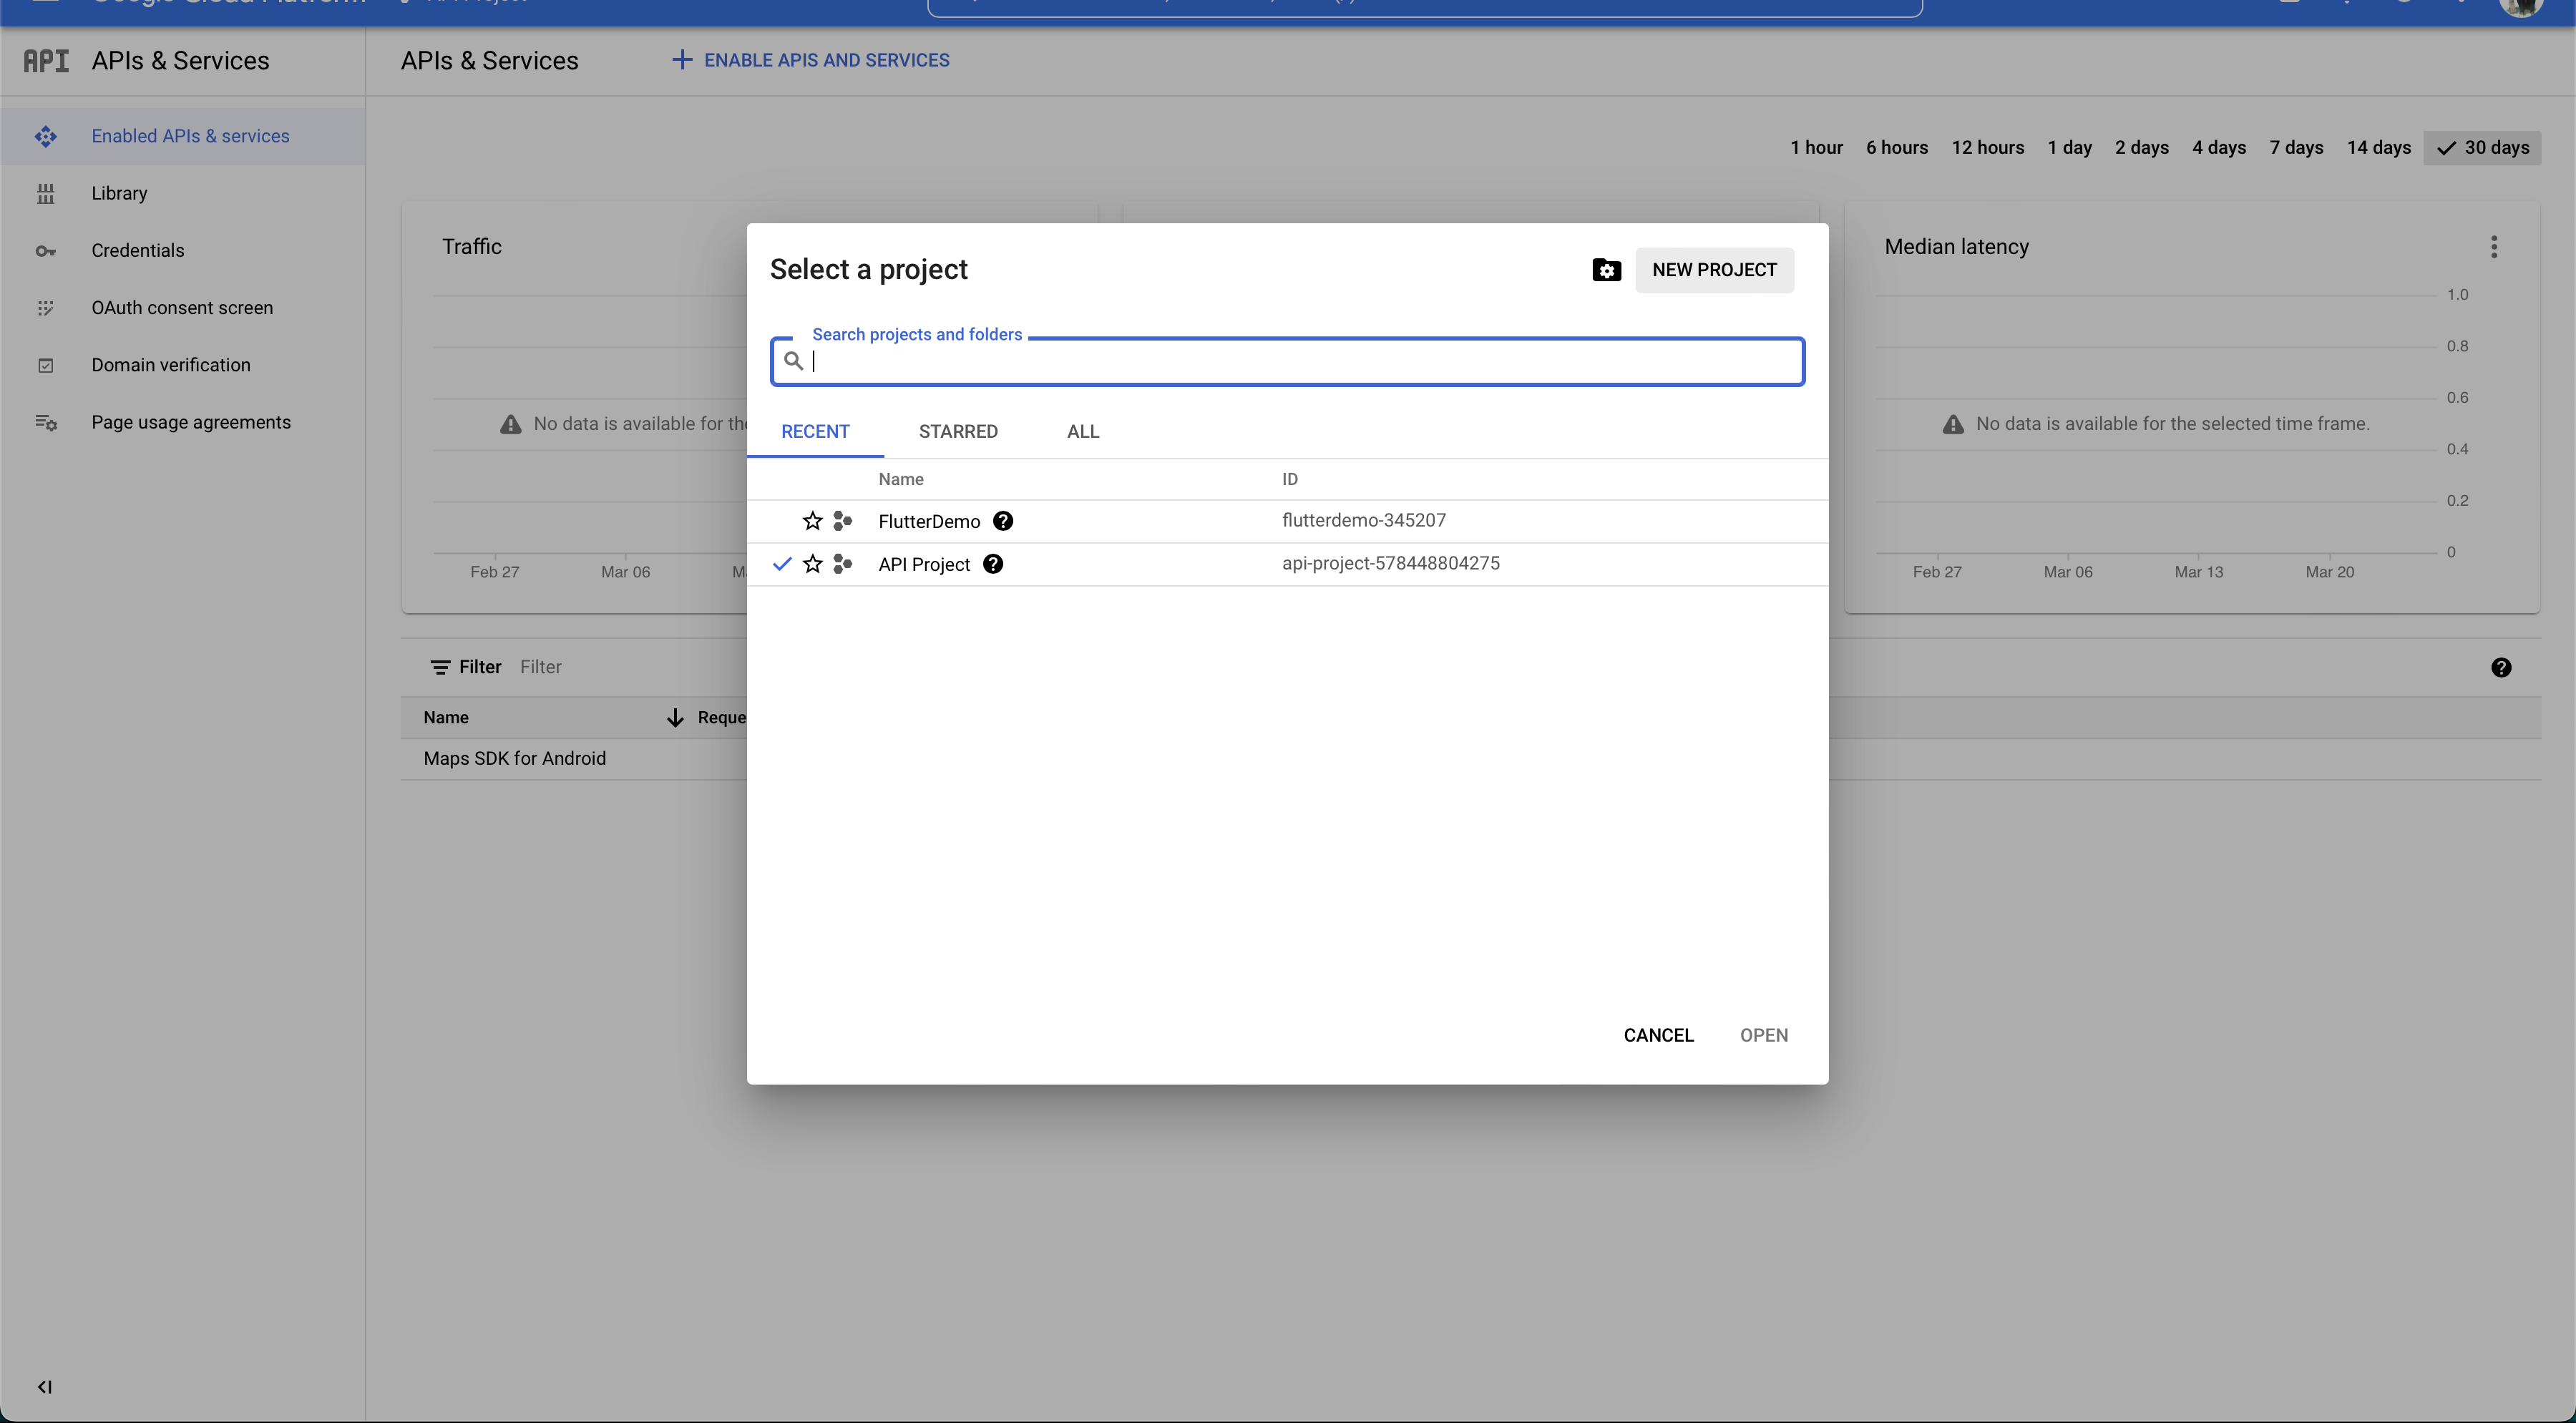
Task: Switch to the ALL tab
Action: click(x=1083, y=431)
